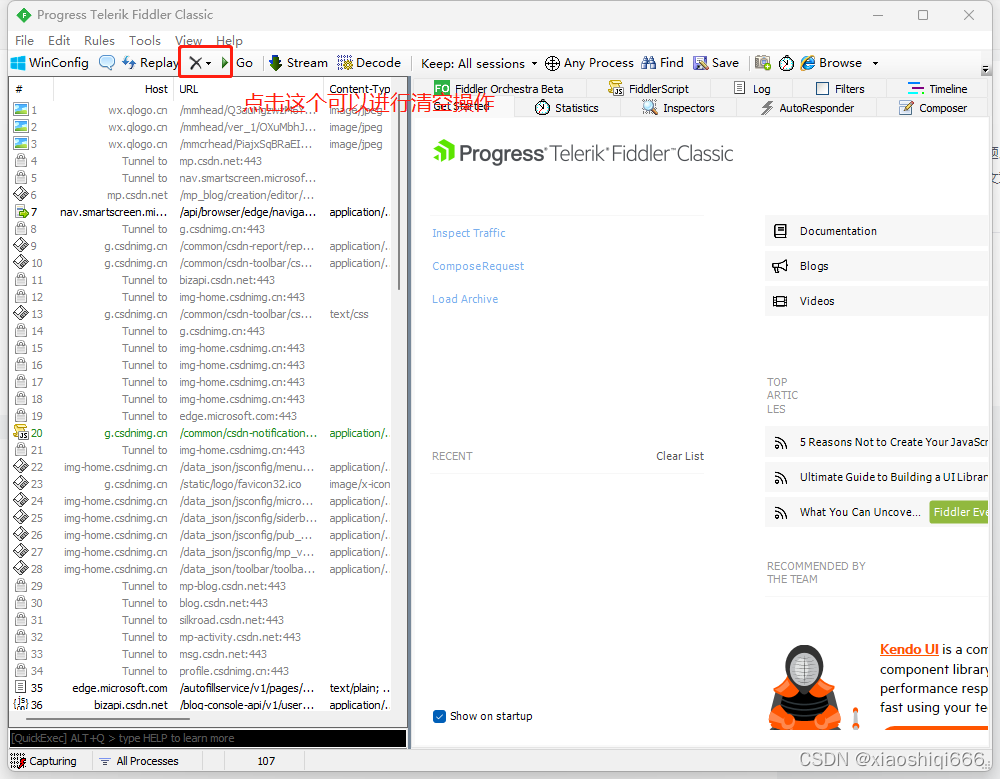
Task: Toggle Capturing in the status bar
Action: click(44, 761)
